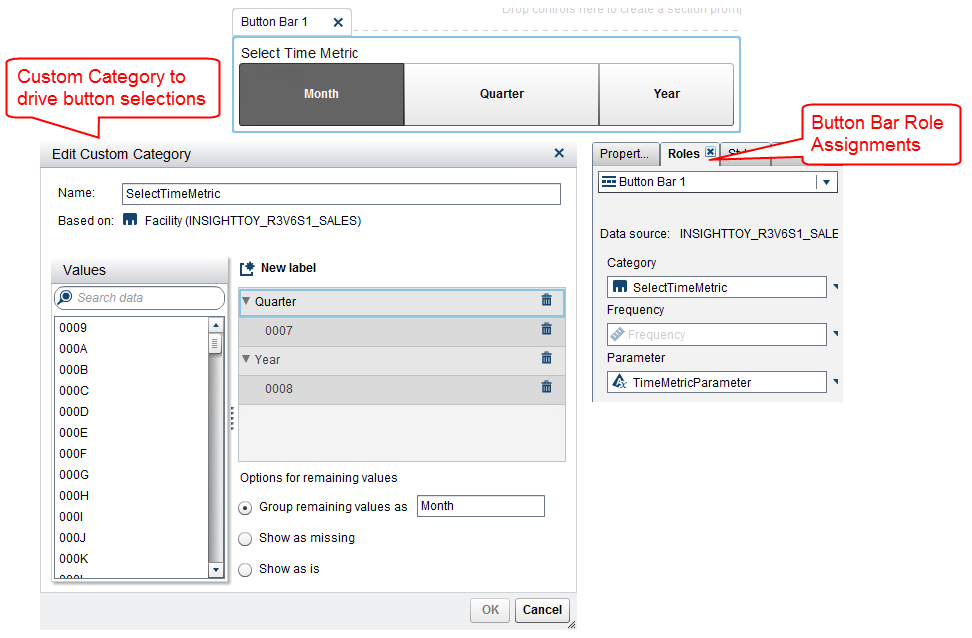Click the Frequency measure icon
972x638 pixels.
pyautogui.click(x=617, y=334)
